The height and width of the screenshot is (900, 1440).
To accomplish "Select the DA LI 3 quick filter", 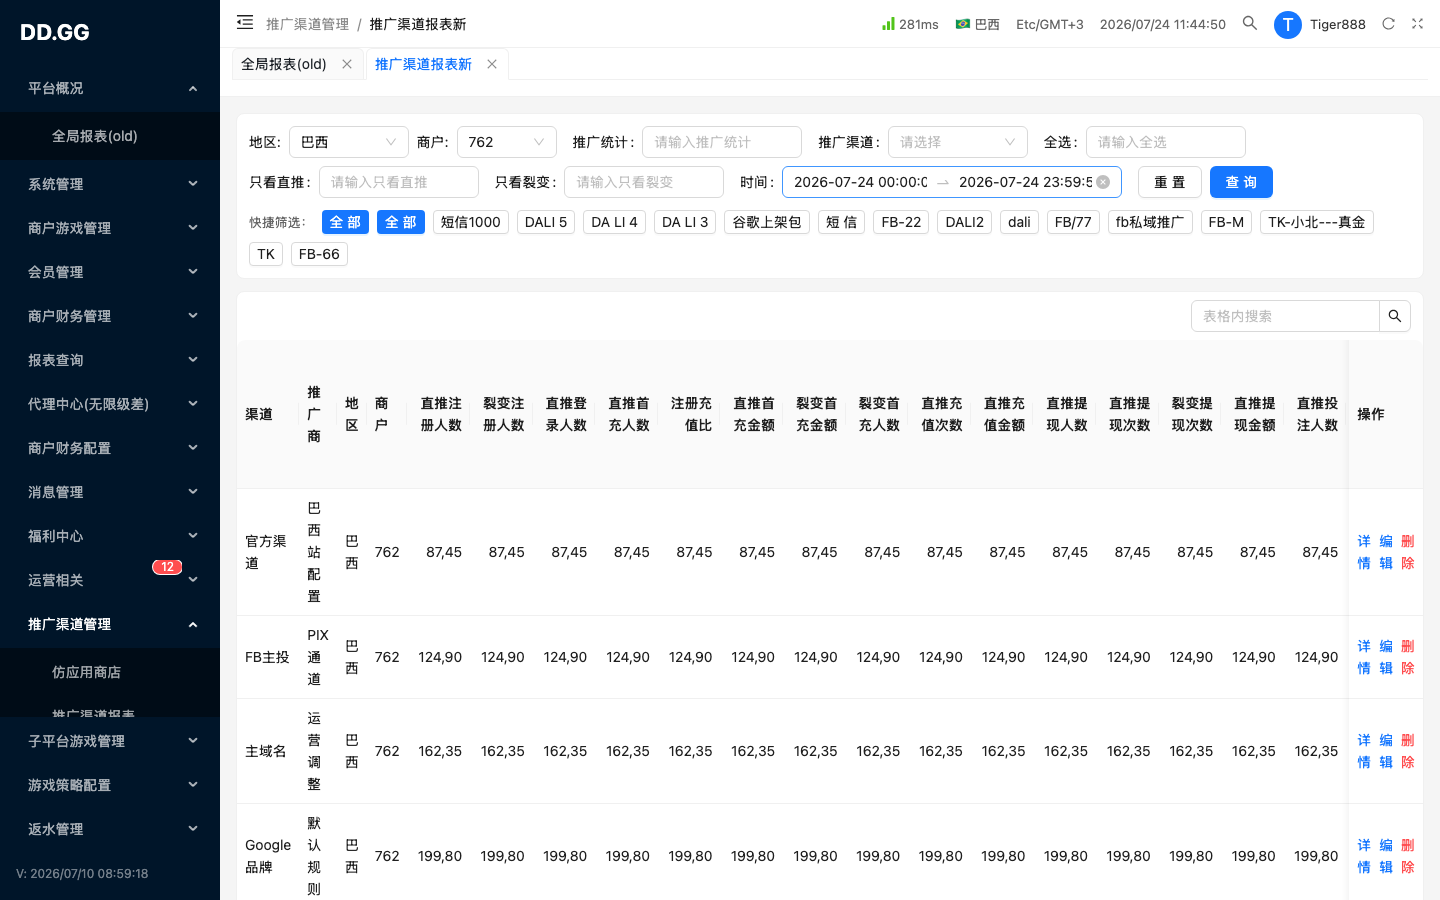I will (685, 222).
